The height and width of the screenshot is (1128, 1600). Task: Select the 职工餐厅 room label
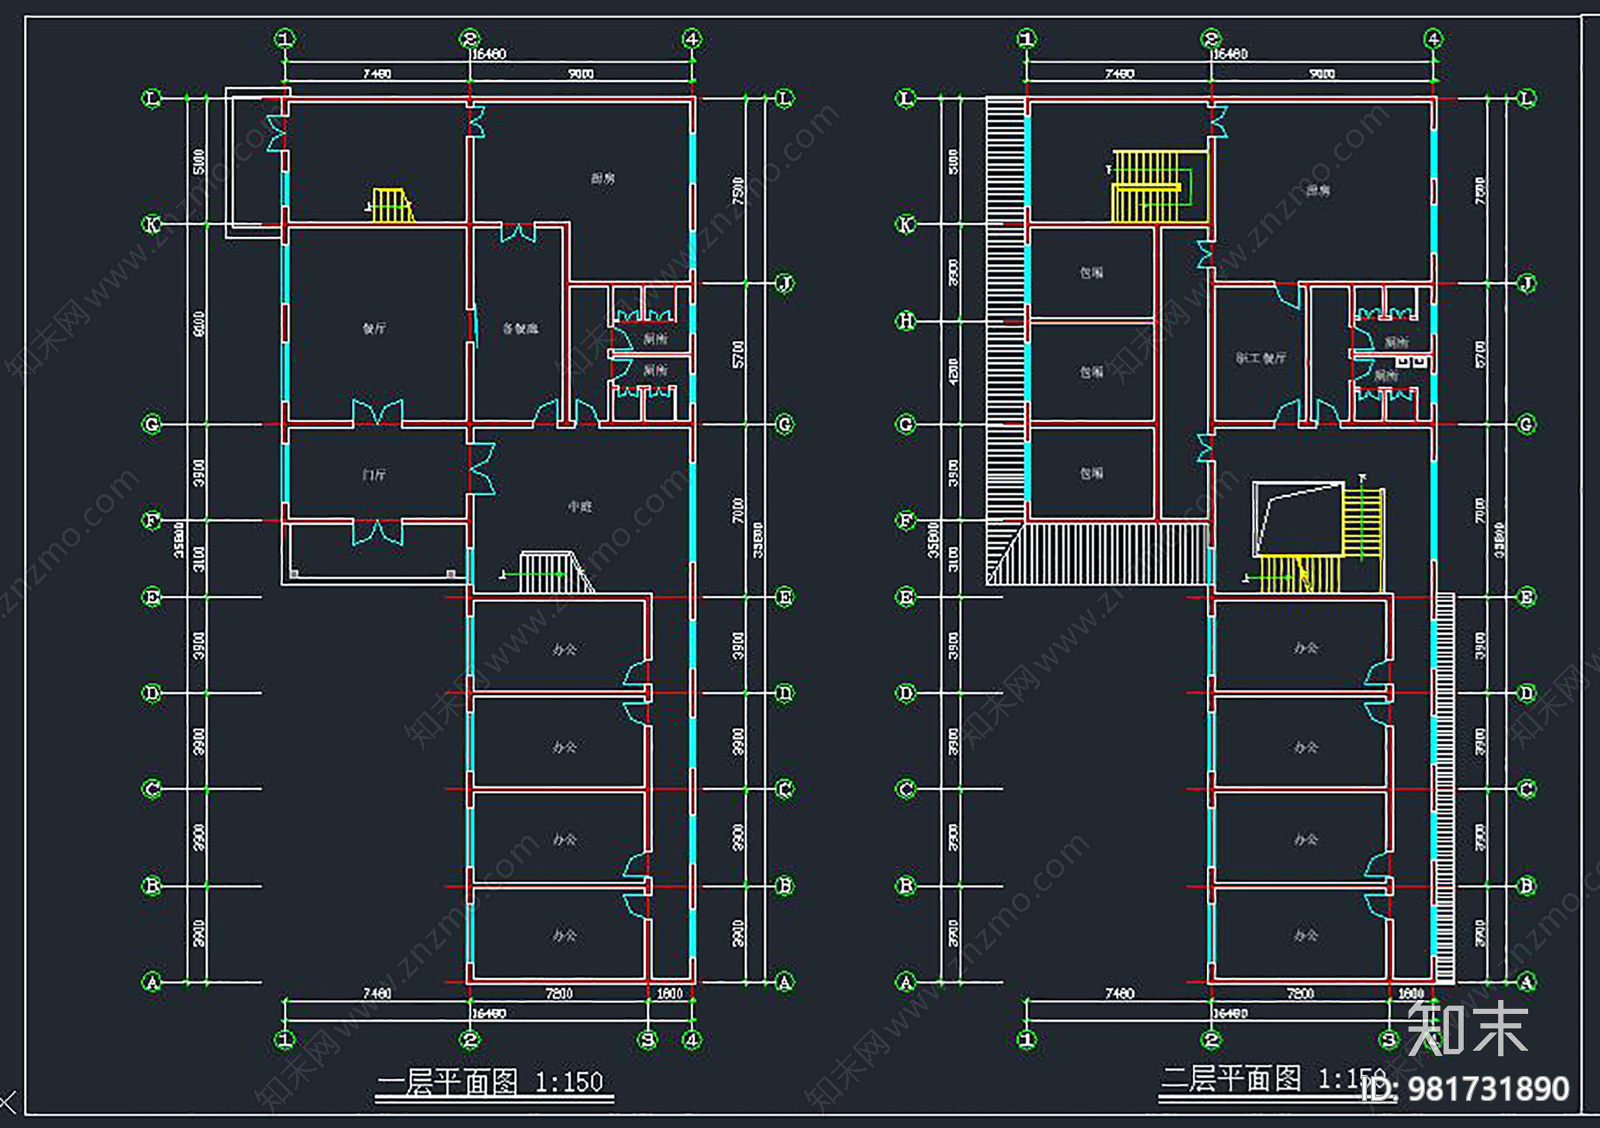click(1261, 358)
